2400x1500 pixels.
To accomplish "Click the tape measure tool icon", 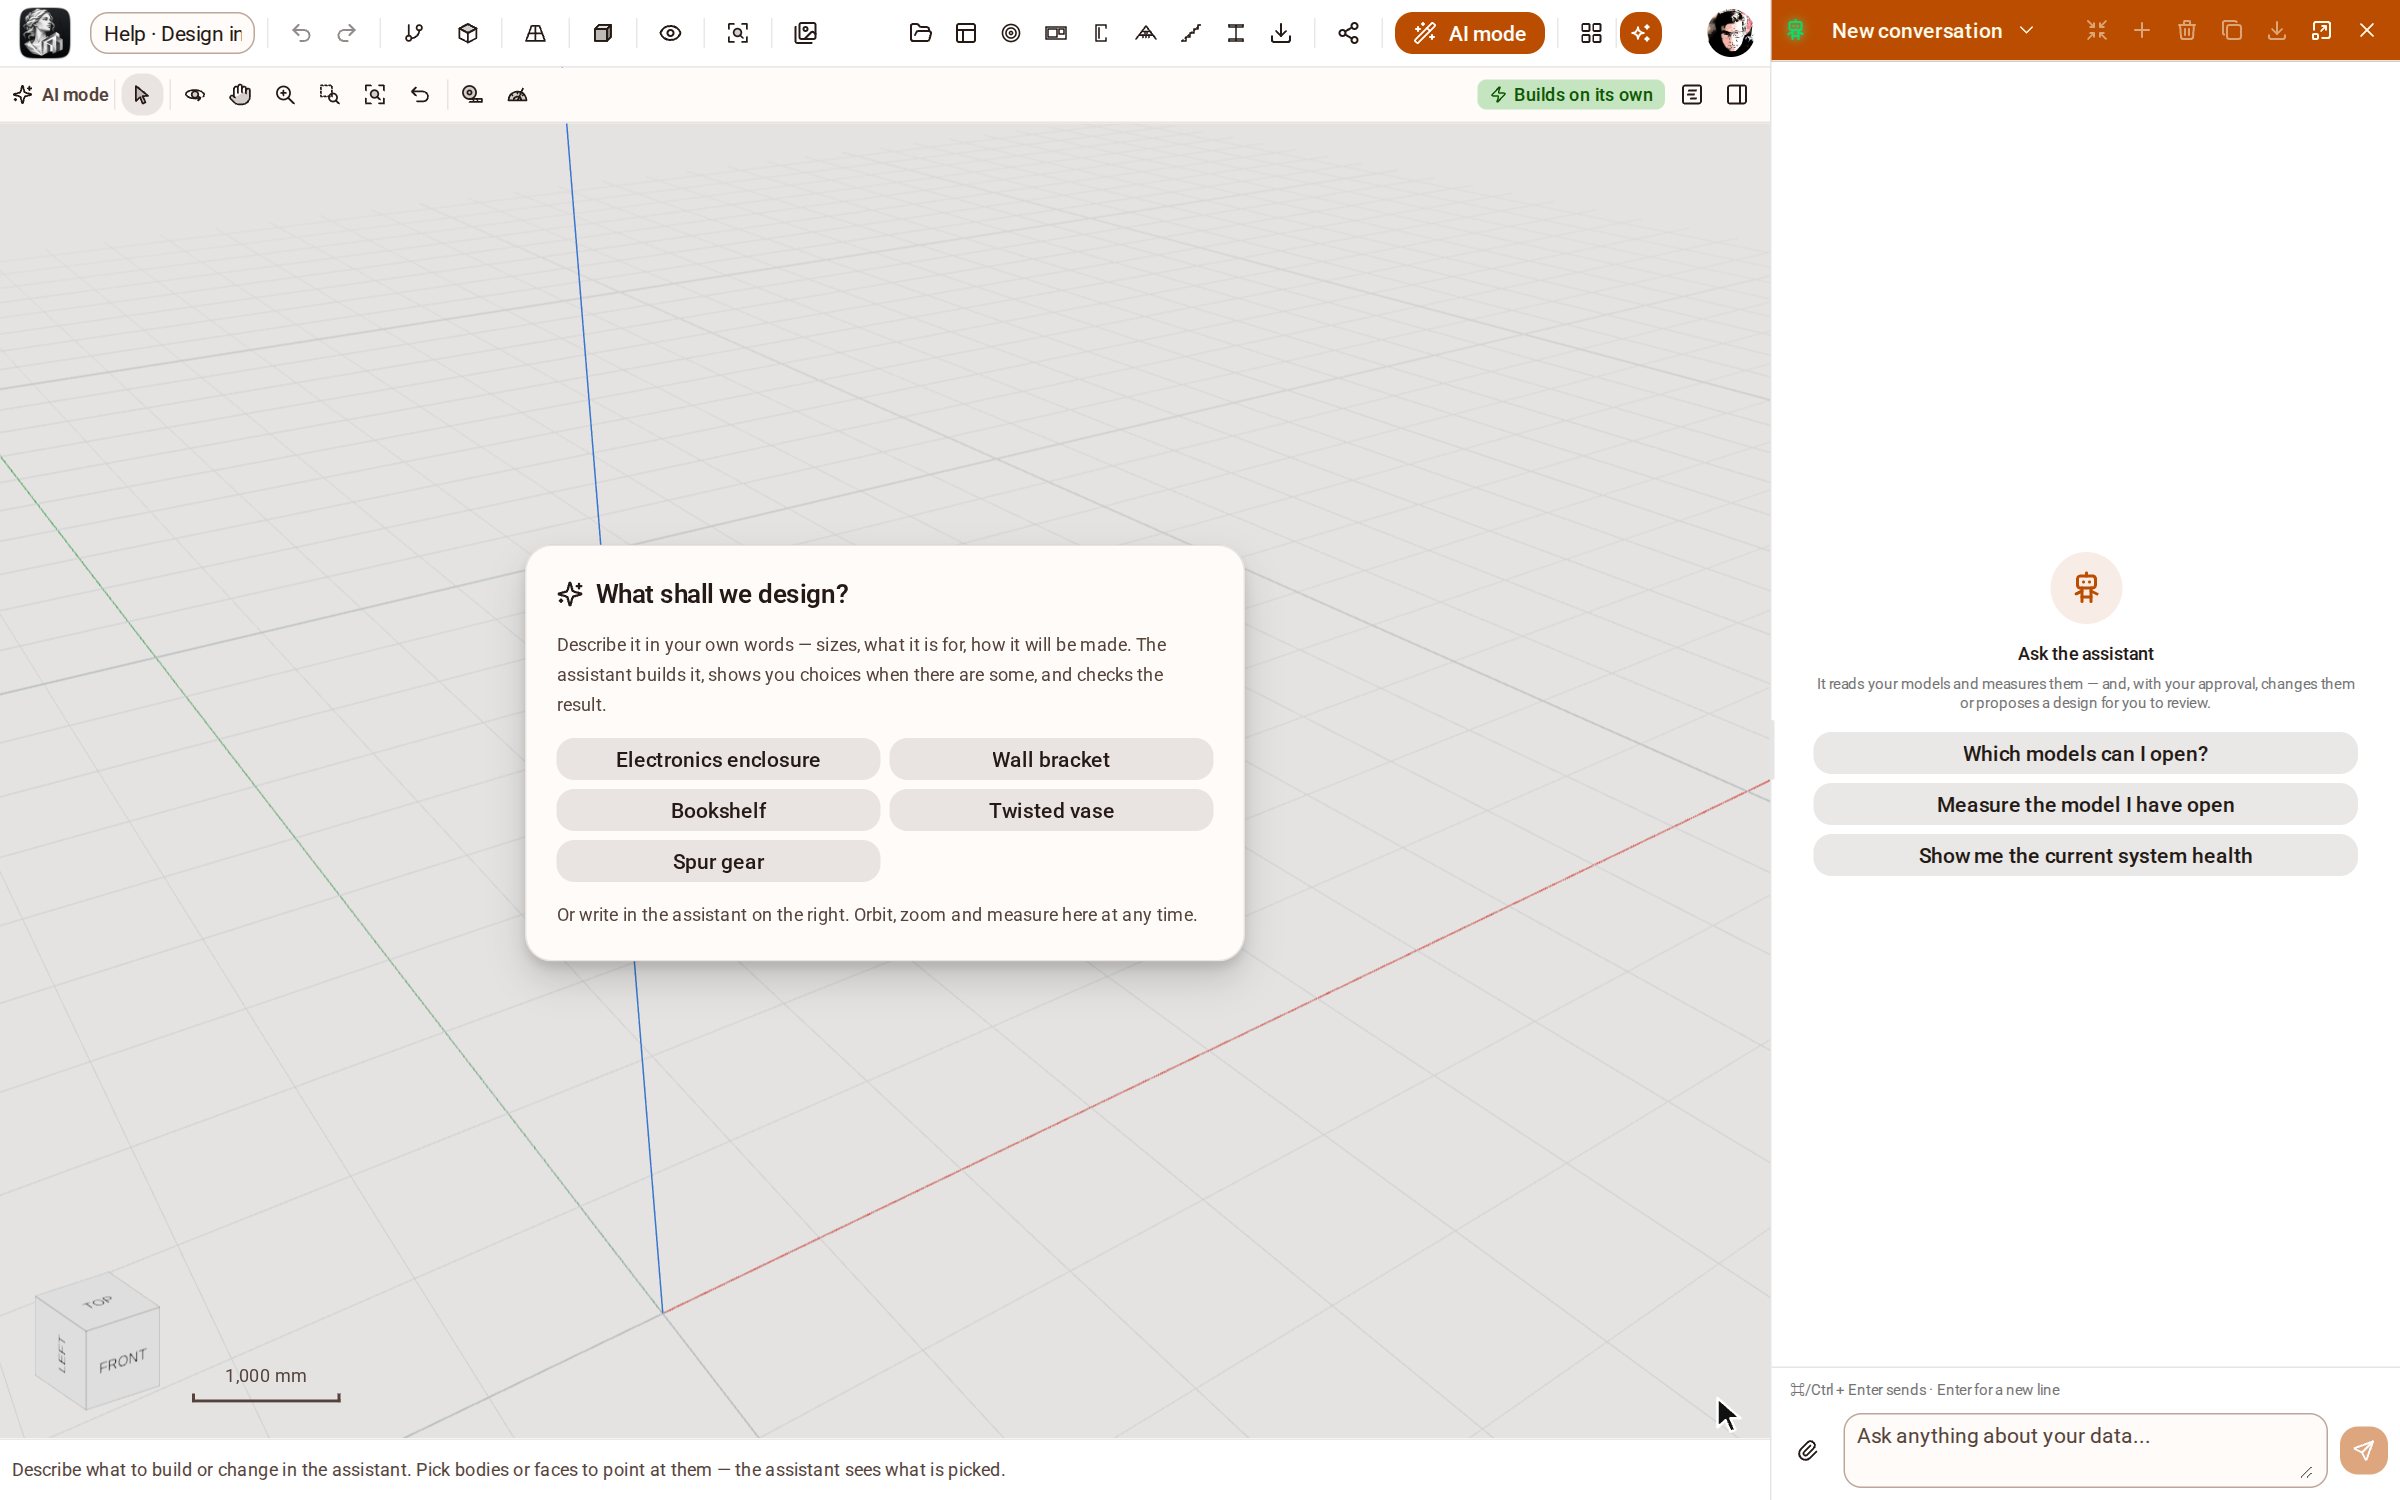I will coord(472,95).
